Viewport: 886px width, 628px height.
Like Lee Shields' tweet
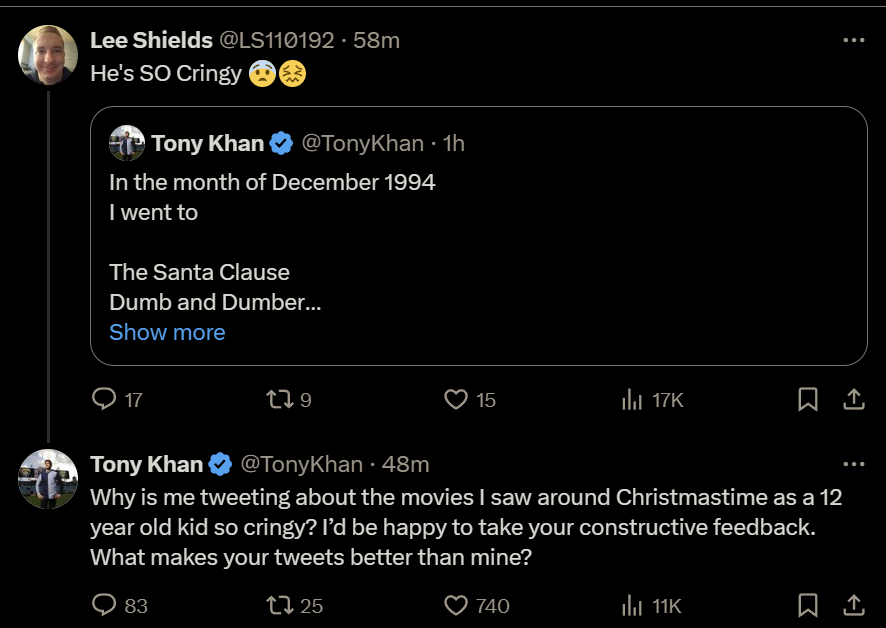tap(456, 400)
